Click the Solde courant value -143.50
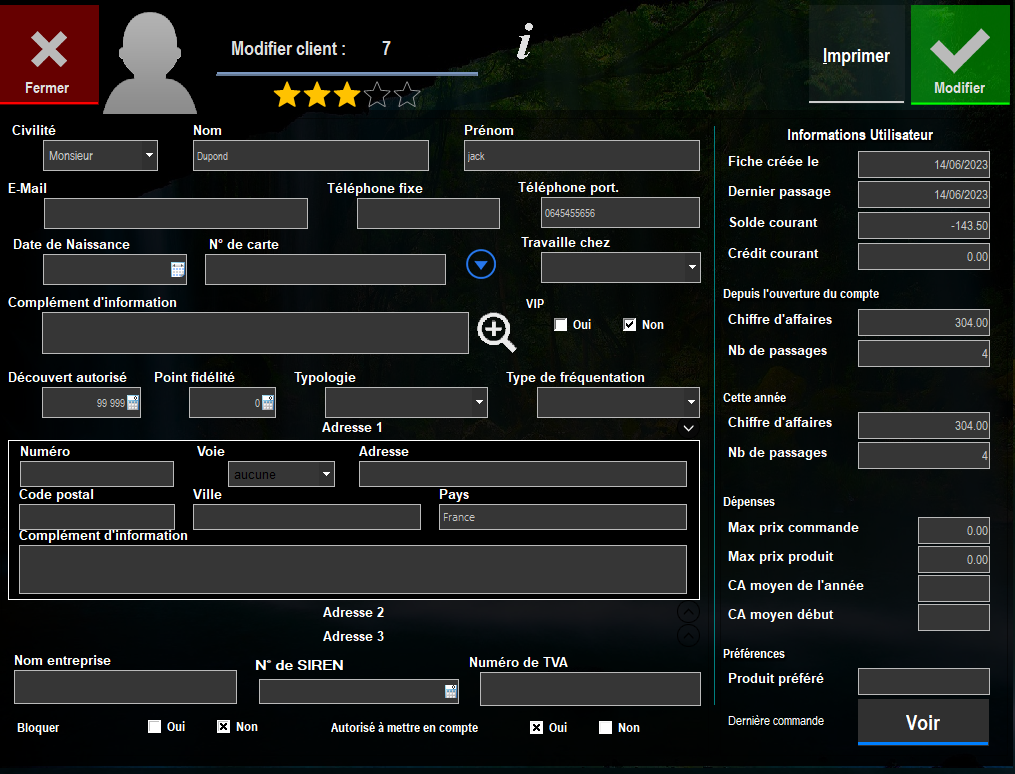Viewport: 1015px width, 774px height. pyautogui.click(x=924, y=226)
